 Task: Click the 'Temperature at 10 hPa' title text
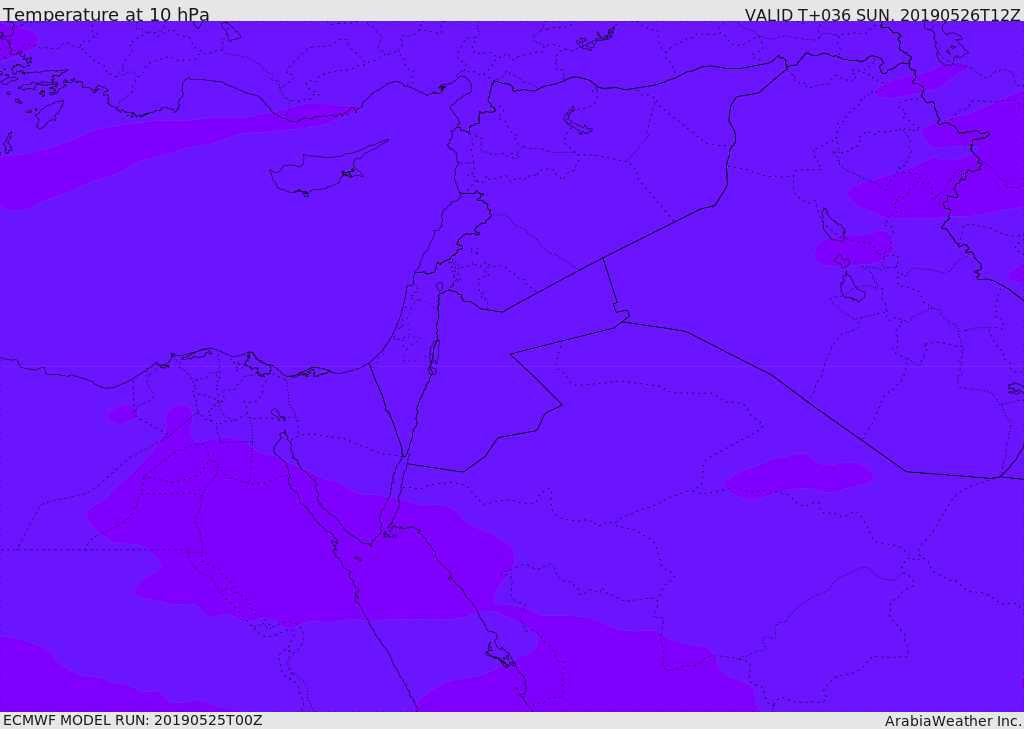[106, 14]
